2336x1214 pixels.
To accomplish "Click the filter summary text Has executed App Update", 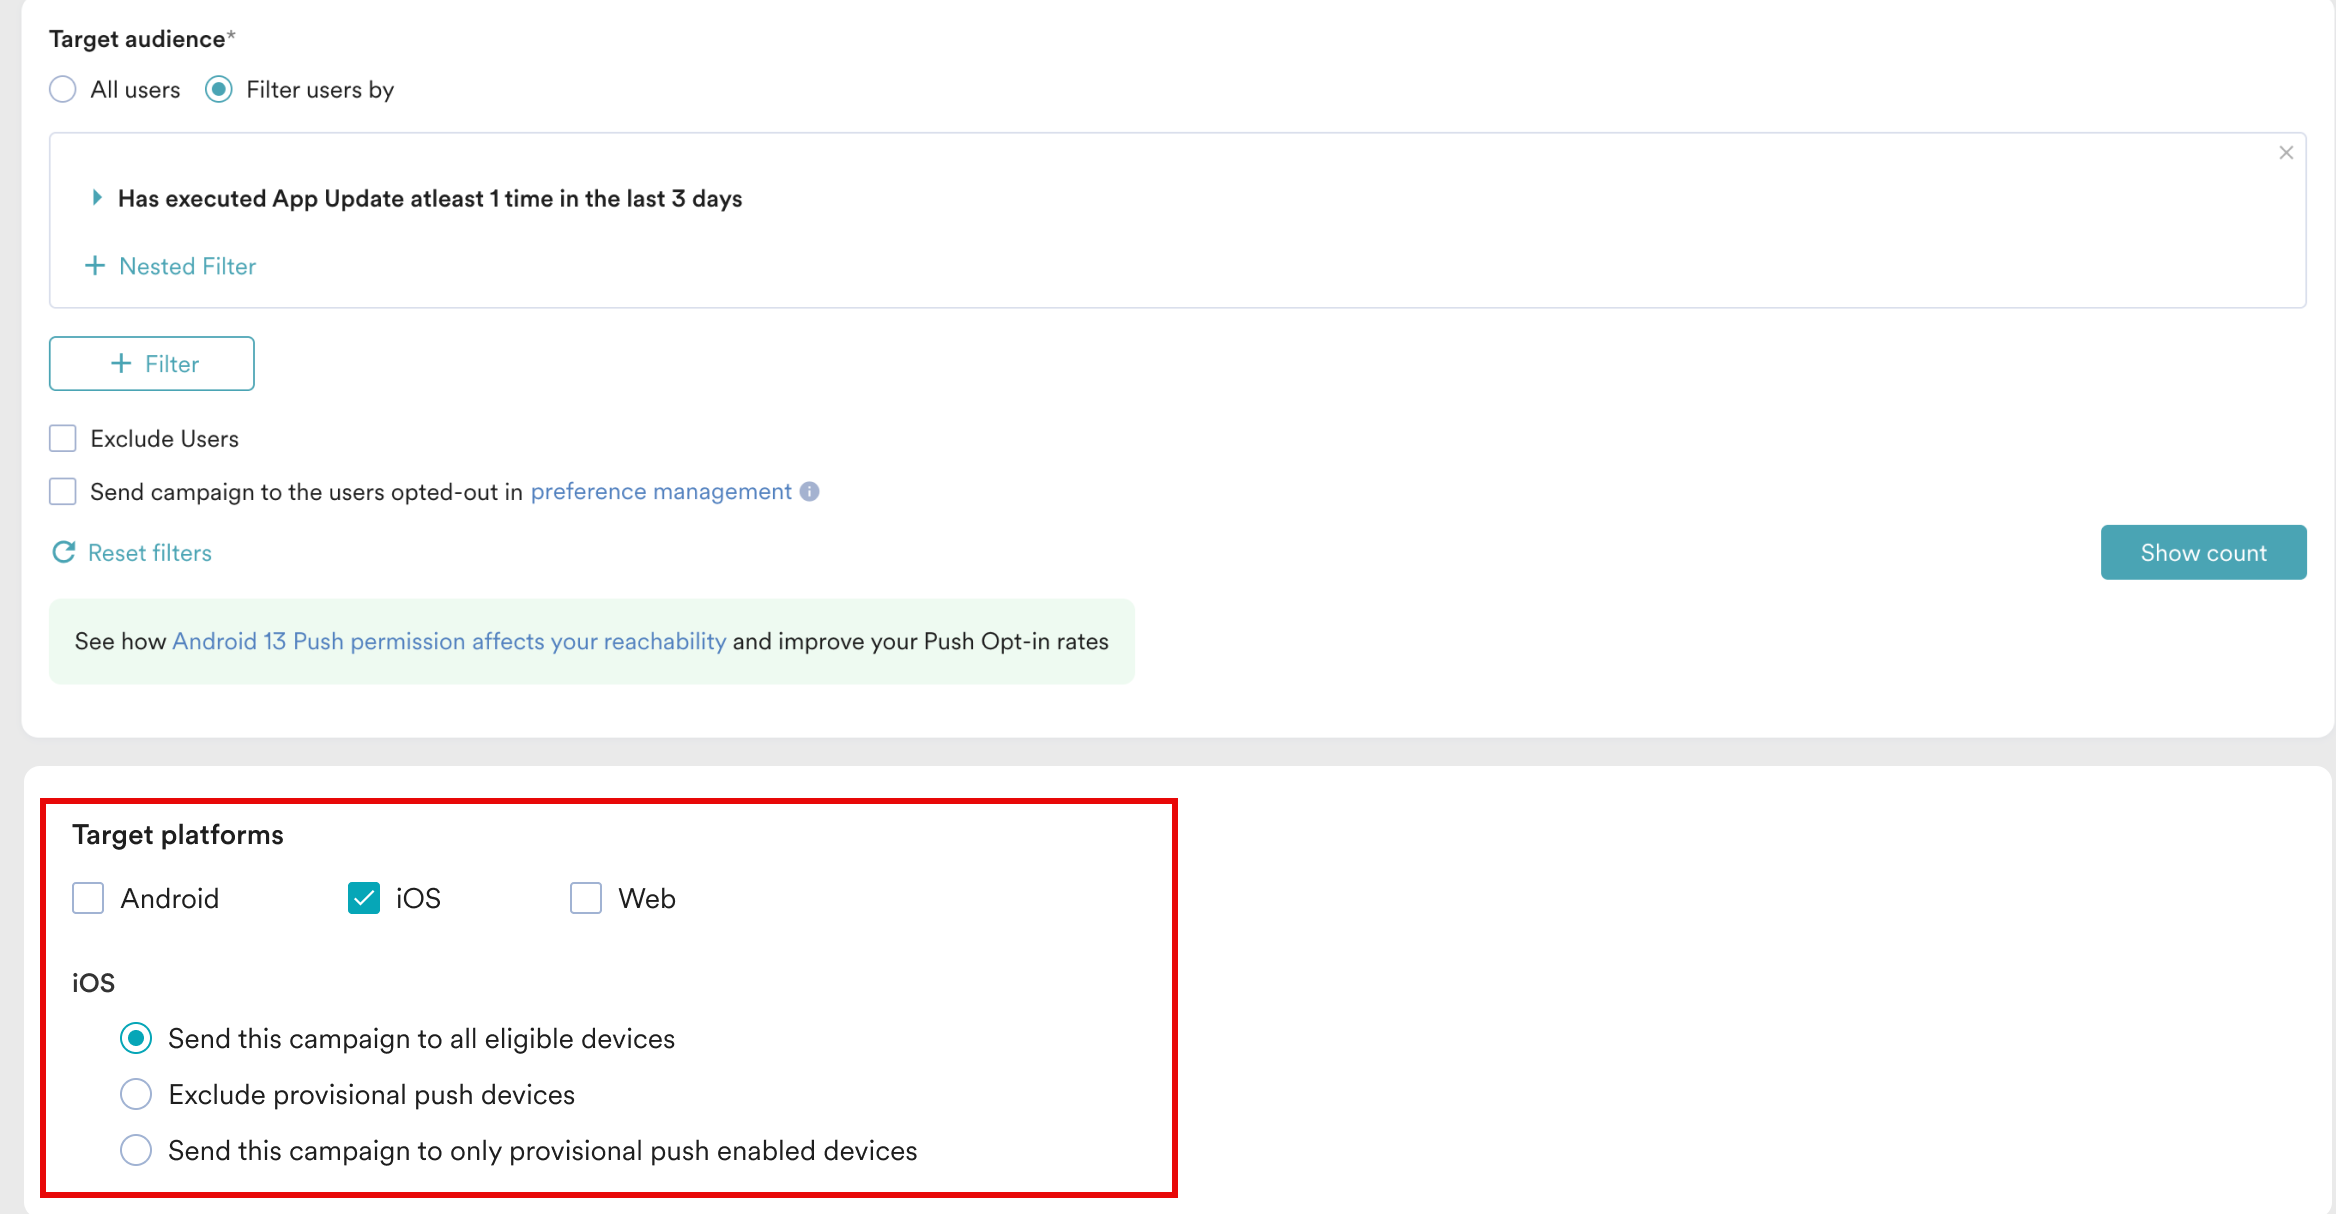I will coord(430,198).
